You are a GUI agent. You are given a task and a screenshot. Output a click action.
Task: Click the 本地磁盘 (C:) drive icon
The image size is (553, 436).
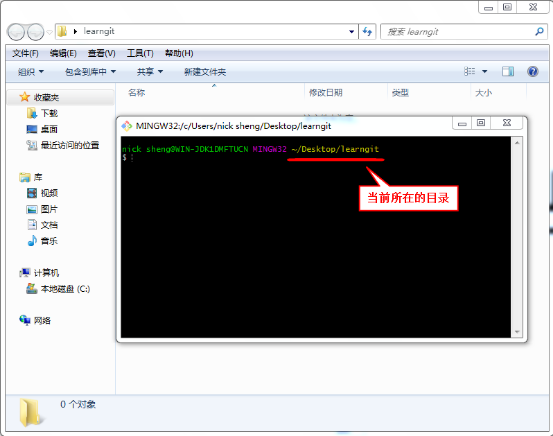(32, 289)
